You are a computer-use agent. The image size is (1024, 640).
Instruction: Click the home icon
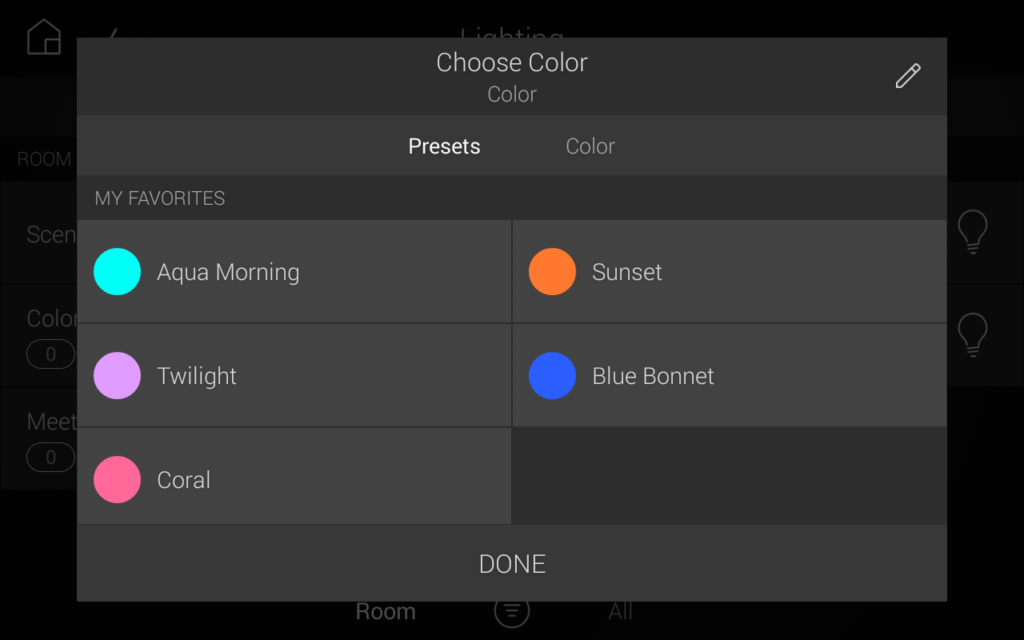click(44, 37)
